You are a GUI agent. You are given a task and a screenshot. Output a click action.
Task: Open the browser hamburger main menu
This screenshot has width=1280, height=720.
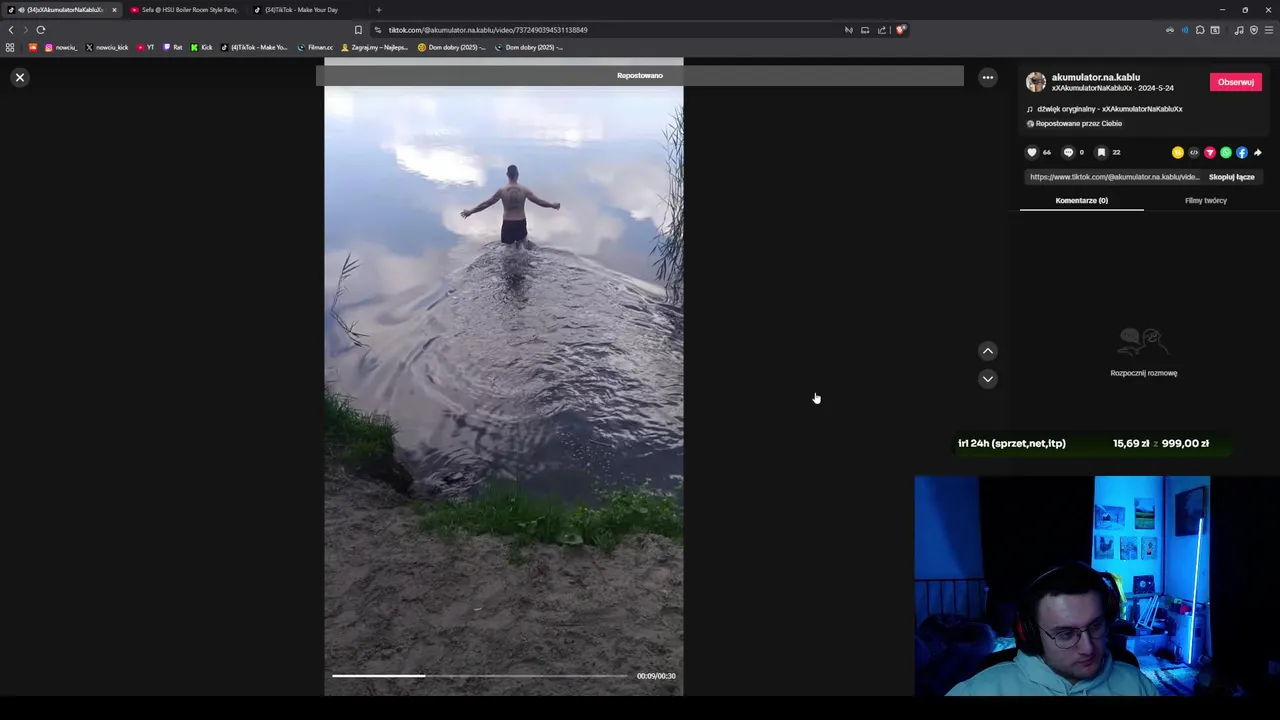point(1269,30)
